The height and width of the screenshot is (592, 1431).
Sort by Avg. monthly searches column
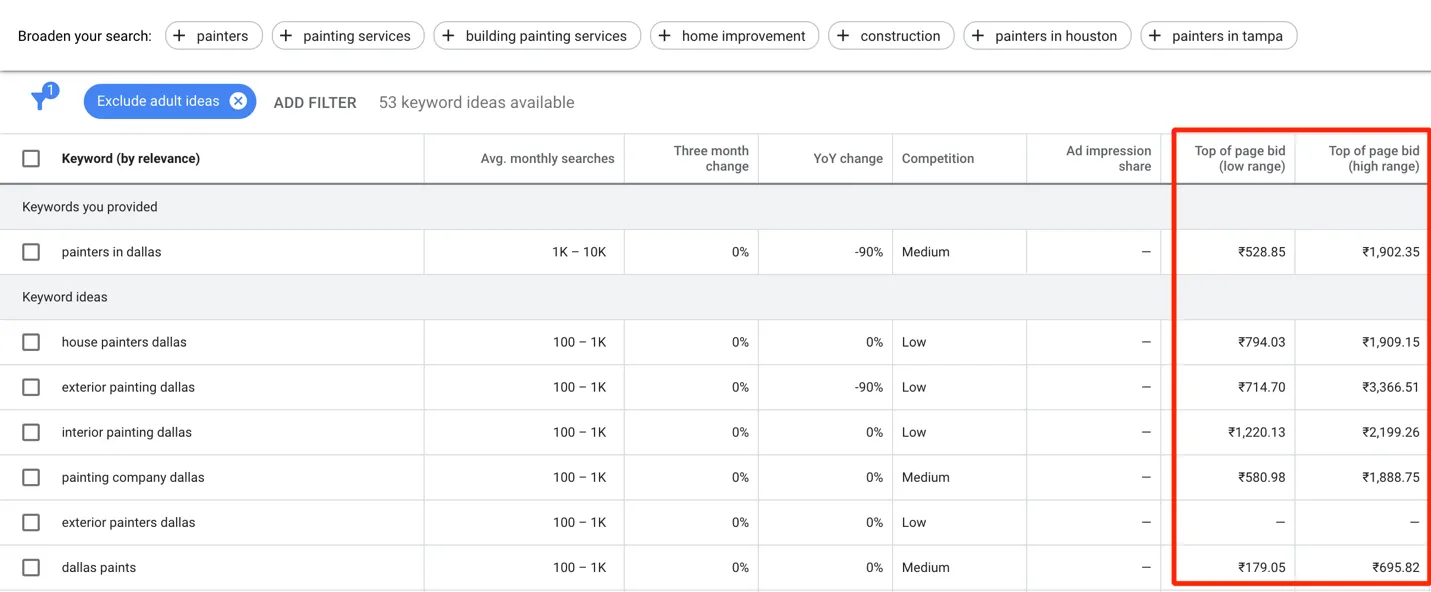point(547,158)
